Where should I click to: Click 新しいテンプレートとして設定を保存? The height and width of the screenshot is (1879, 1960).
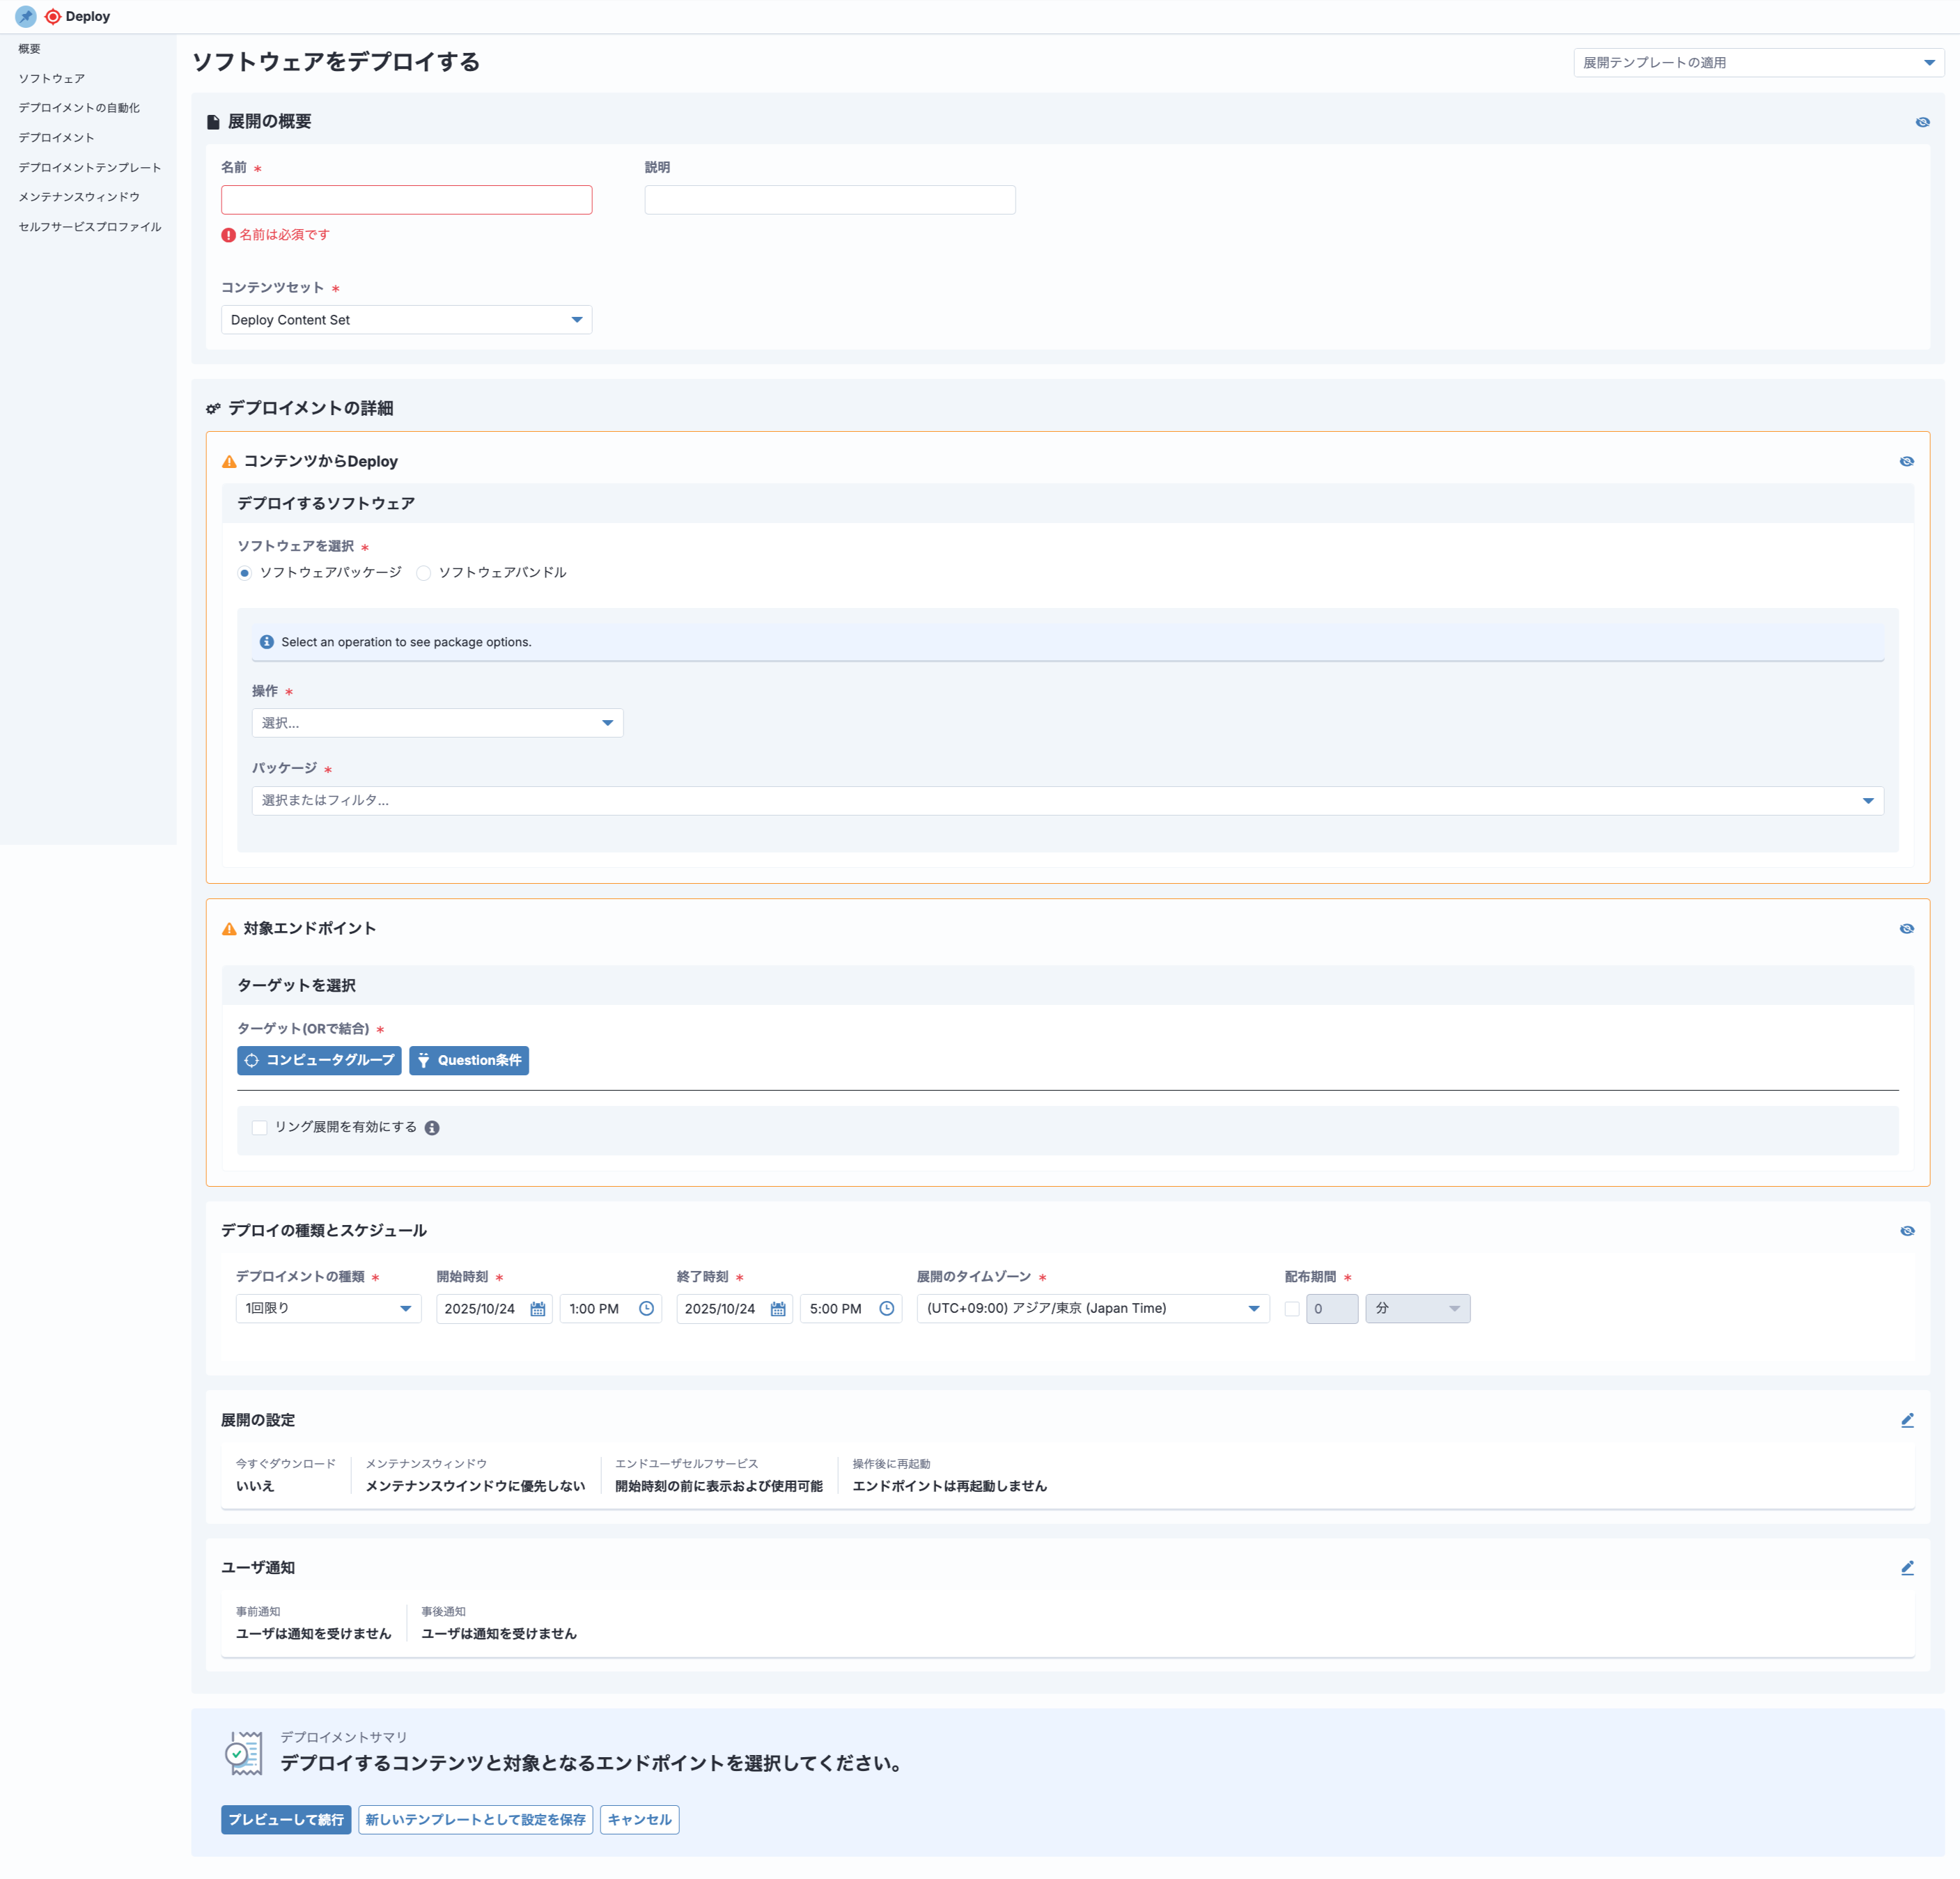point(475,1820)
